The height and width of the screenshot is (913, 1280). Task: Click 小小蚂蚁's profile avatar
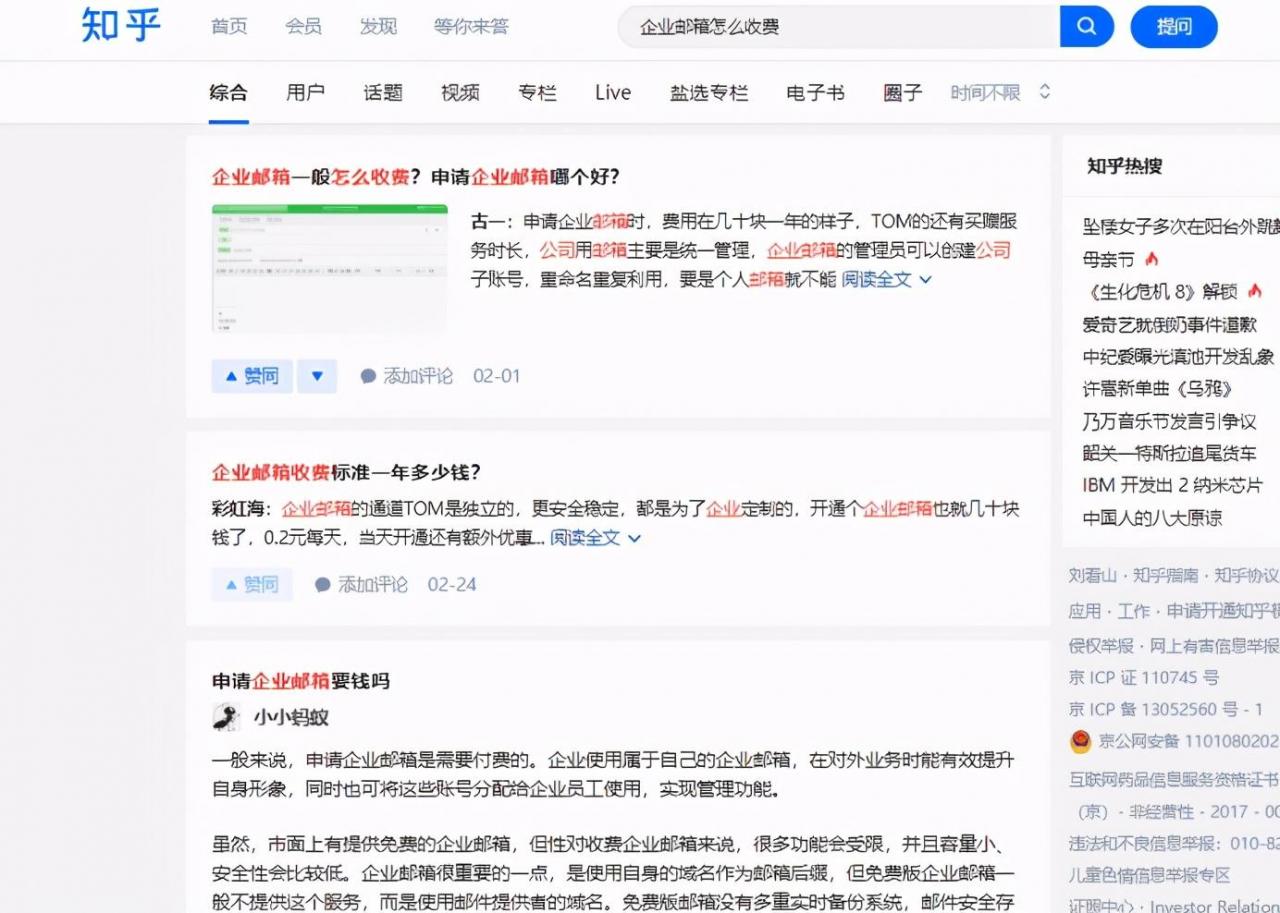point(226,717)
